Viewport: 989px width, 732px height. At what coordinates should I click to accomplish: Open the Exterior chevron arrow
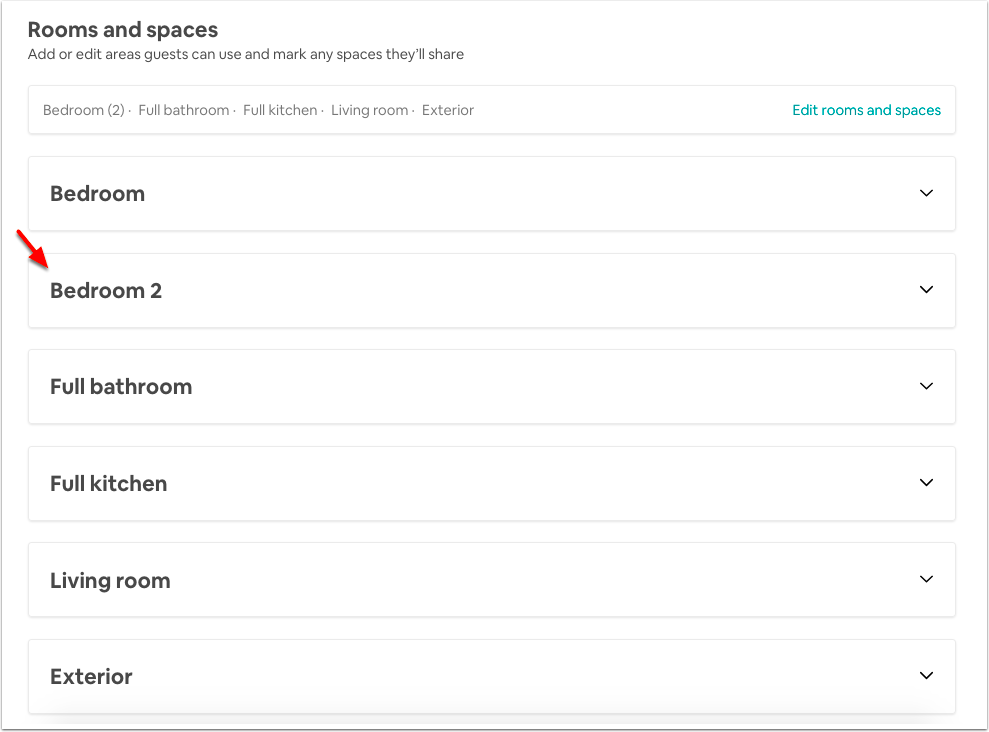point(926,675)
